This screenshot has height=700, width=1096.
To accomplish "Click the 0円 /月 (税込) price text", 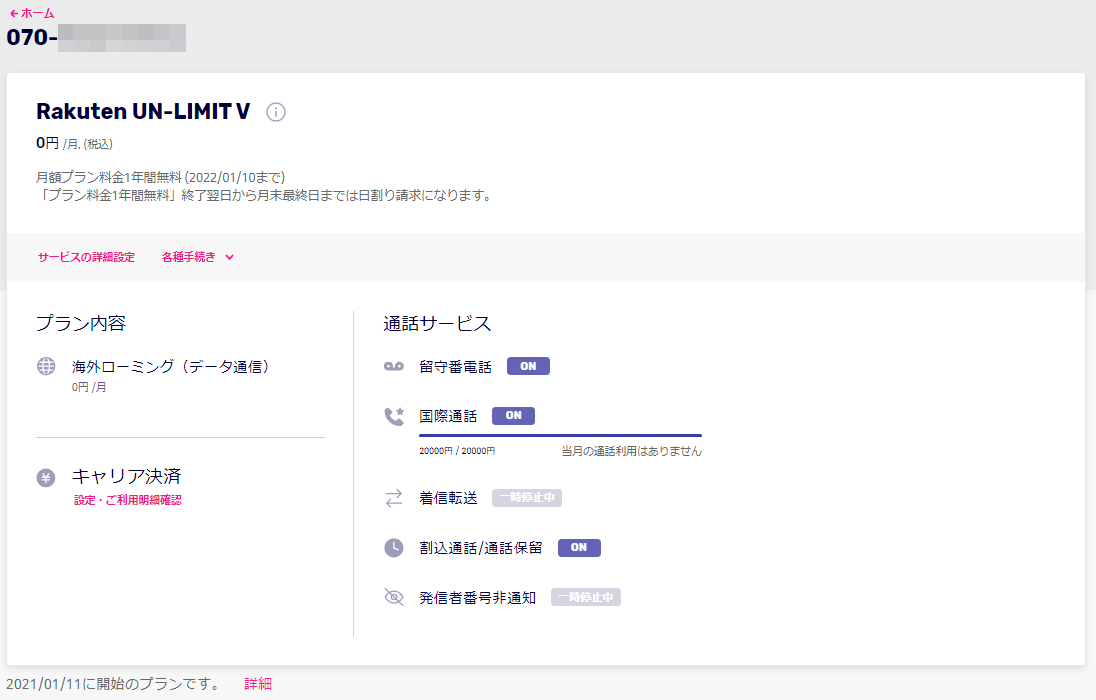I will 75,143.
